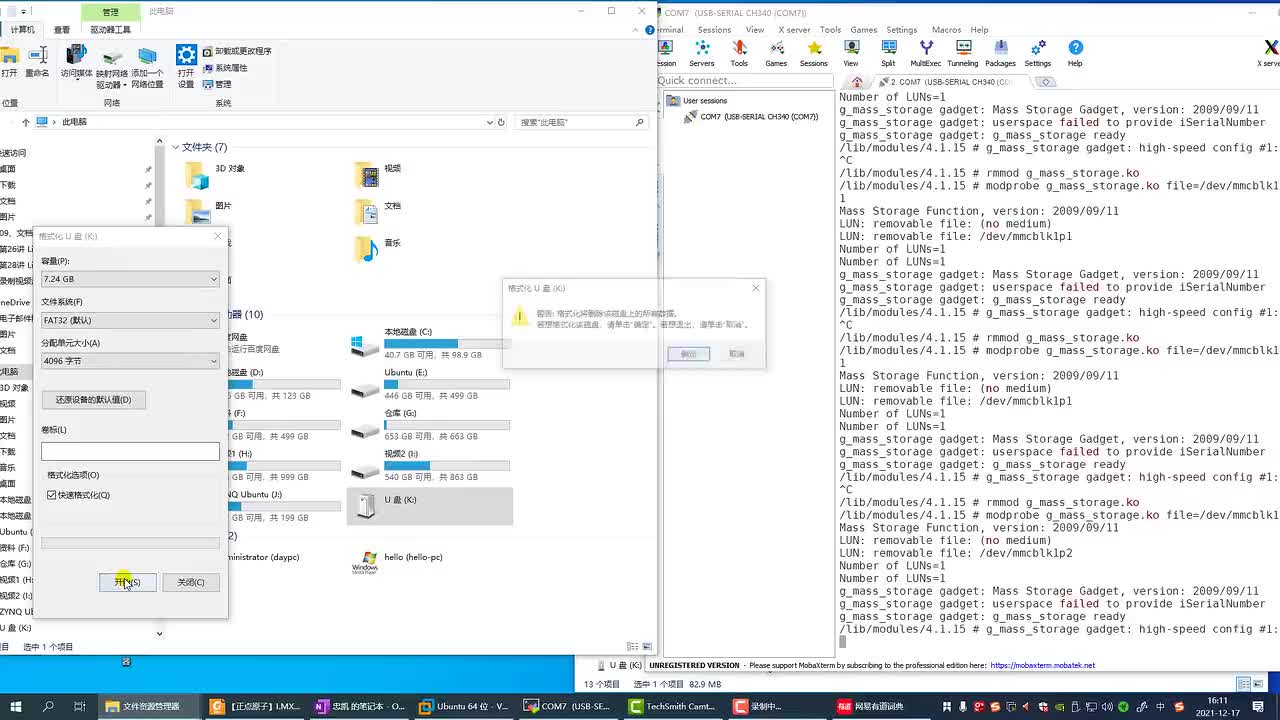Screen dimensions: 1280x720
Task: Click the Split terminal icon
Action: click(888, 53)
